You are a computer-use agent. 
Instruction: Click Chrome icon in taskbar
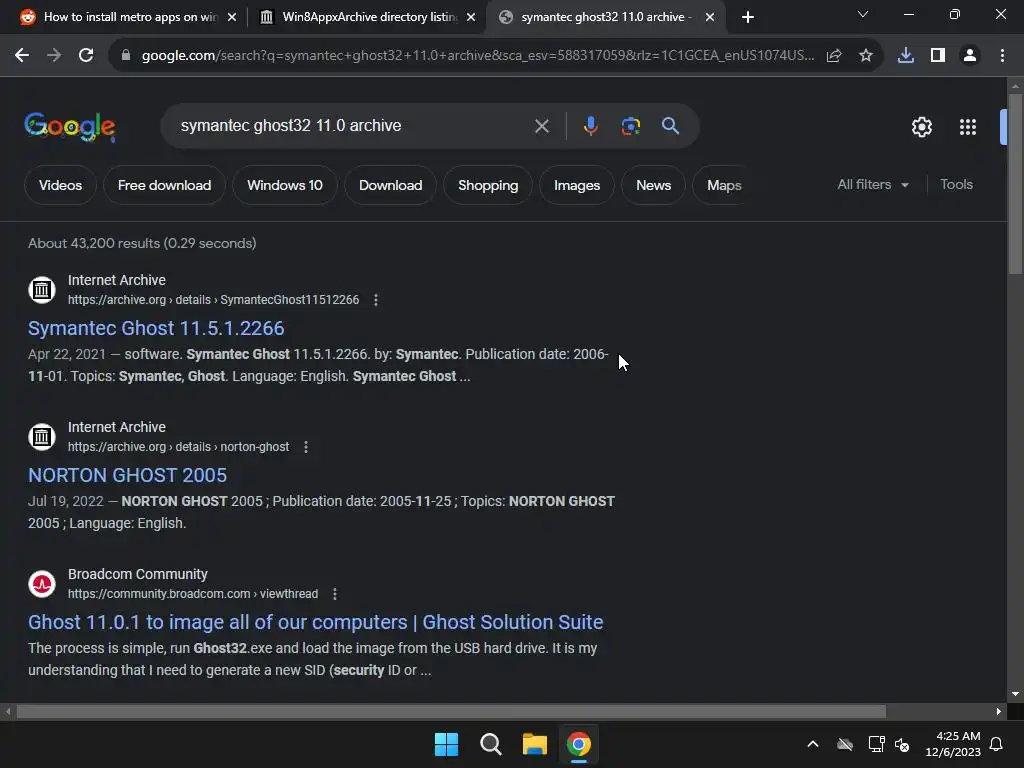[579, 744]
